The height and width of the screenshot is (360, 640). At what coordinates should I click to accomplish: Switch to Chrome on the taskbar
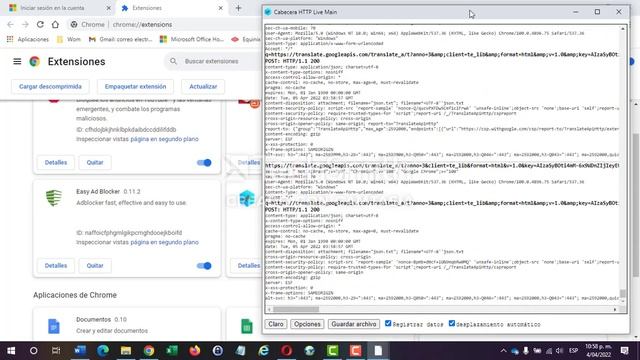point(149,351)
